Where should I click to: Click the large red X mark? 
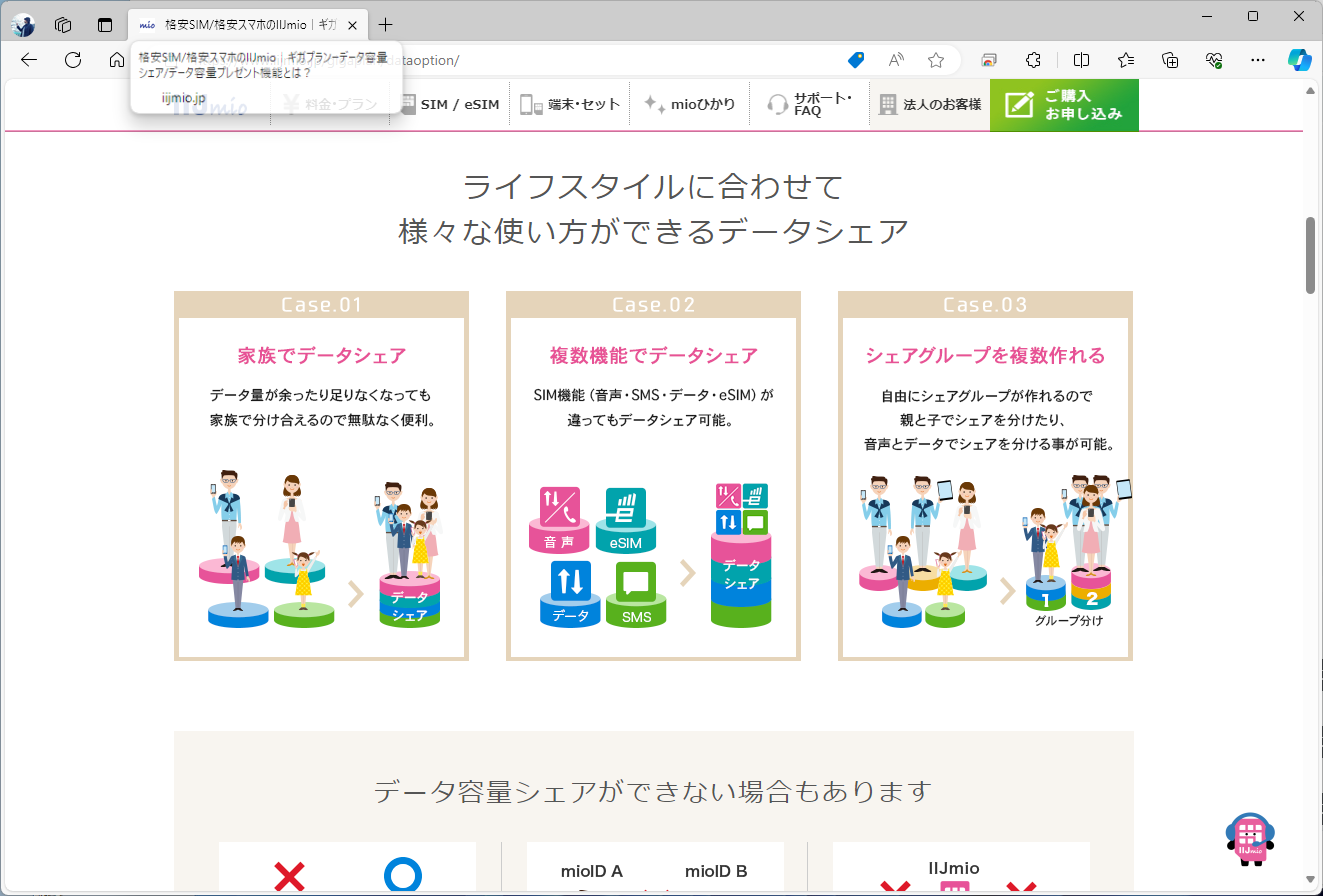pyautogui.click(x=289, y=877)
